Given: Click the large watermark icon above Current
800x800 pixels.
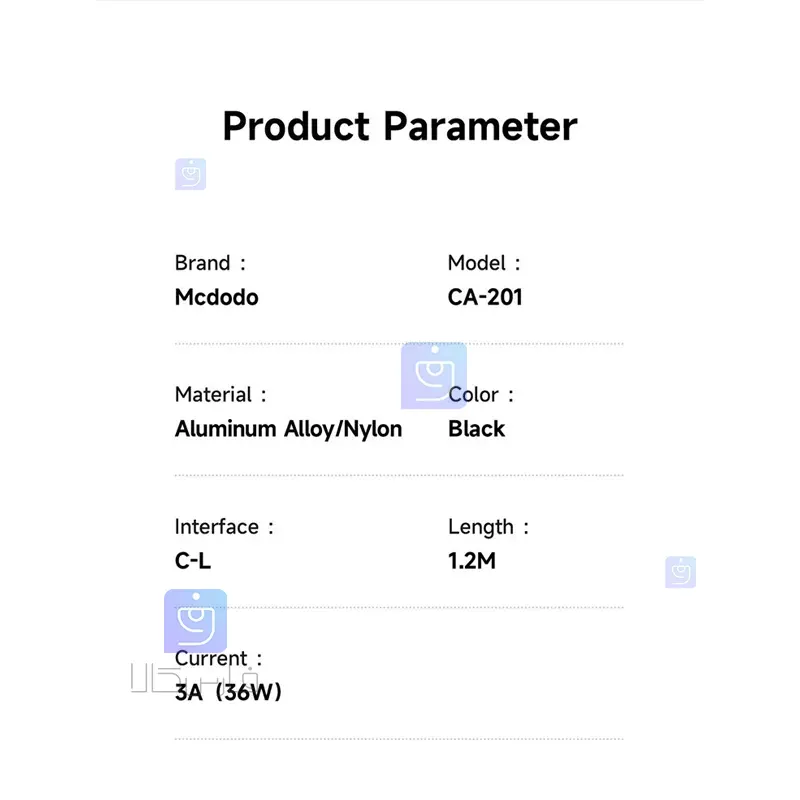Looking at the screenshot, I should [x=195, y=620].
